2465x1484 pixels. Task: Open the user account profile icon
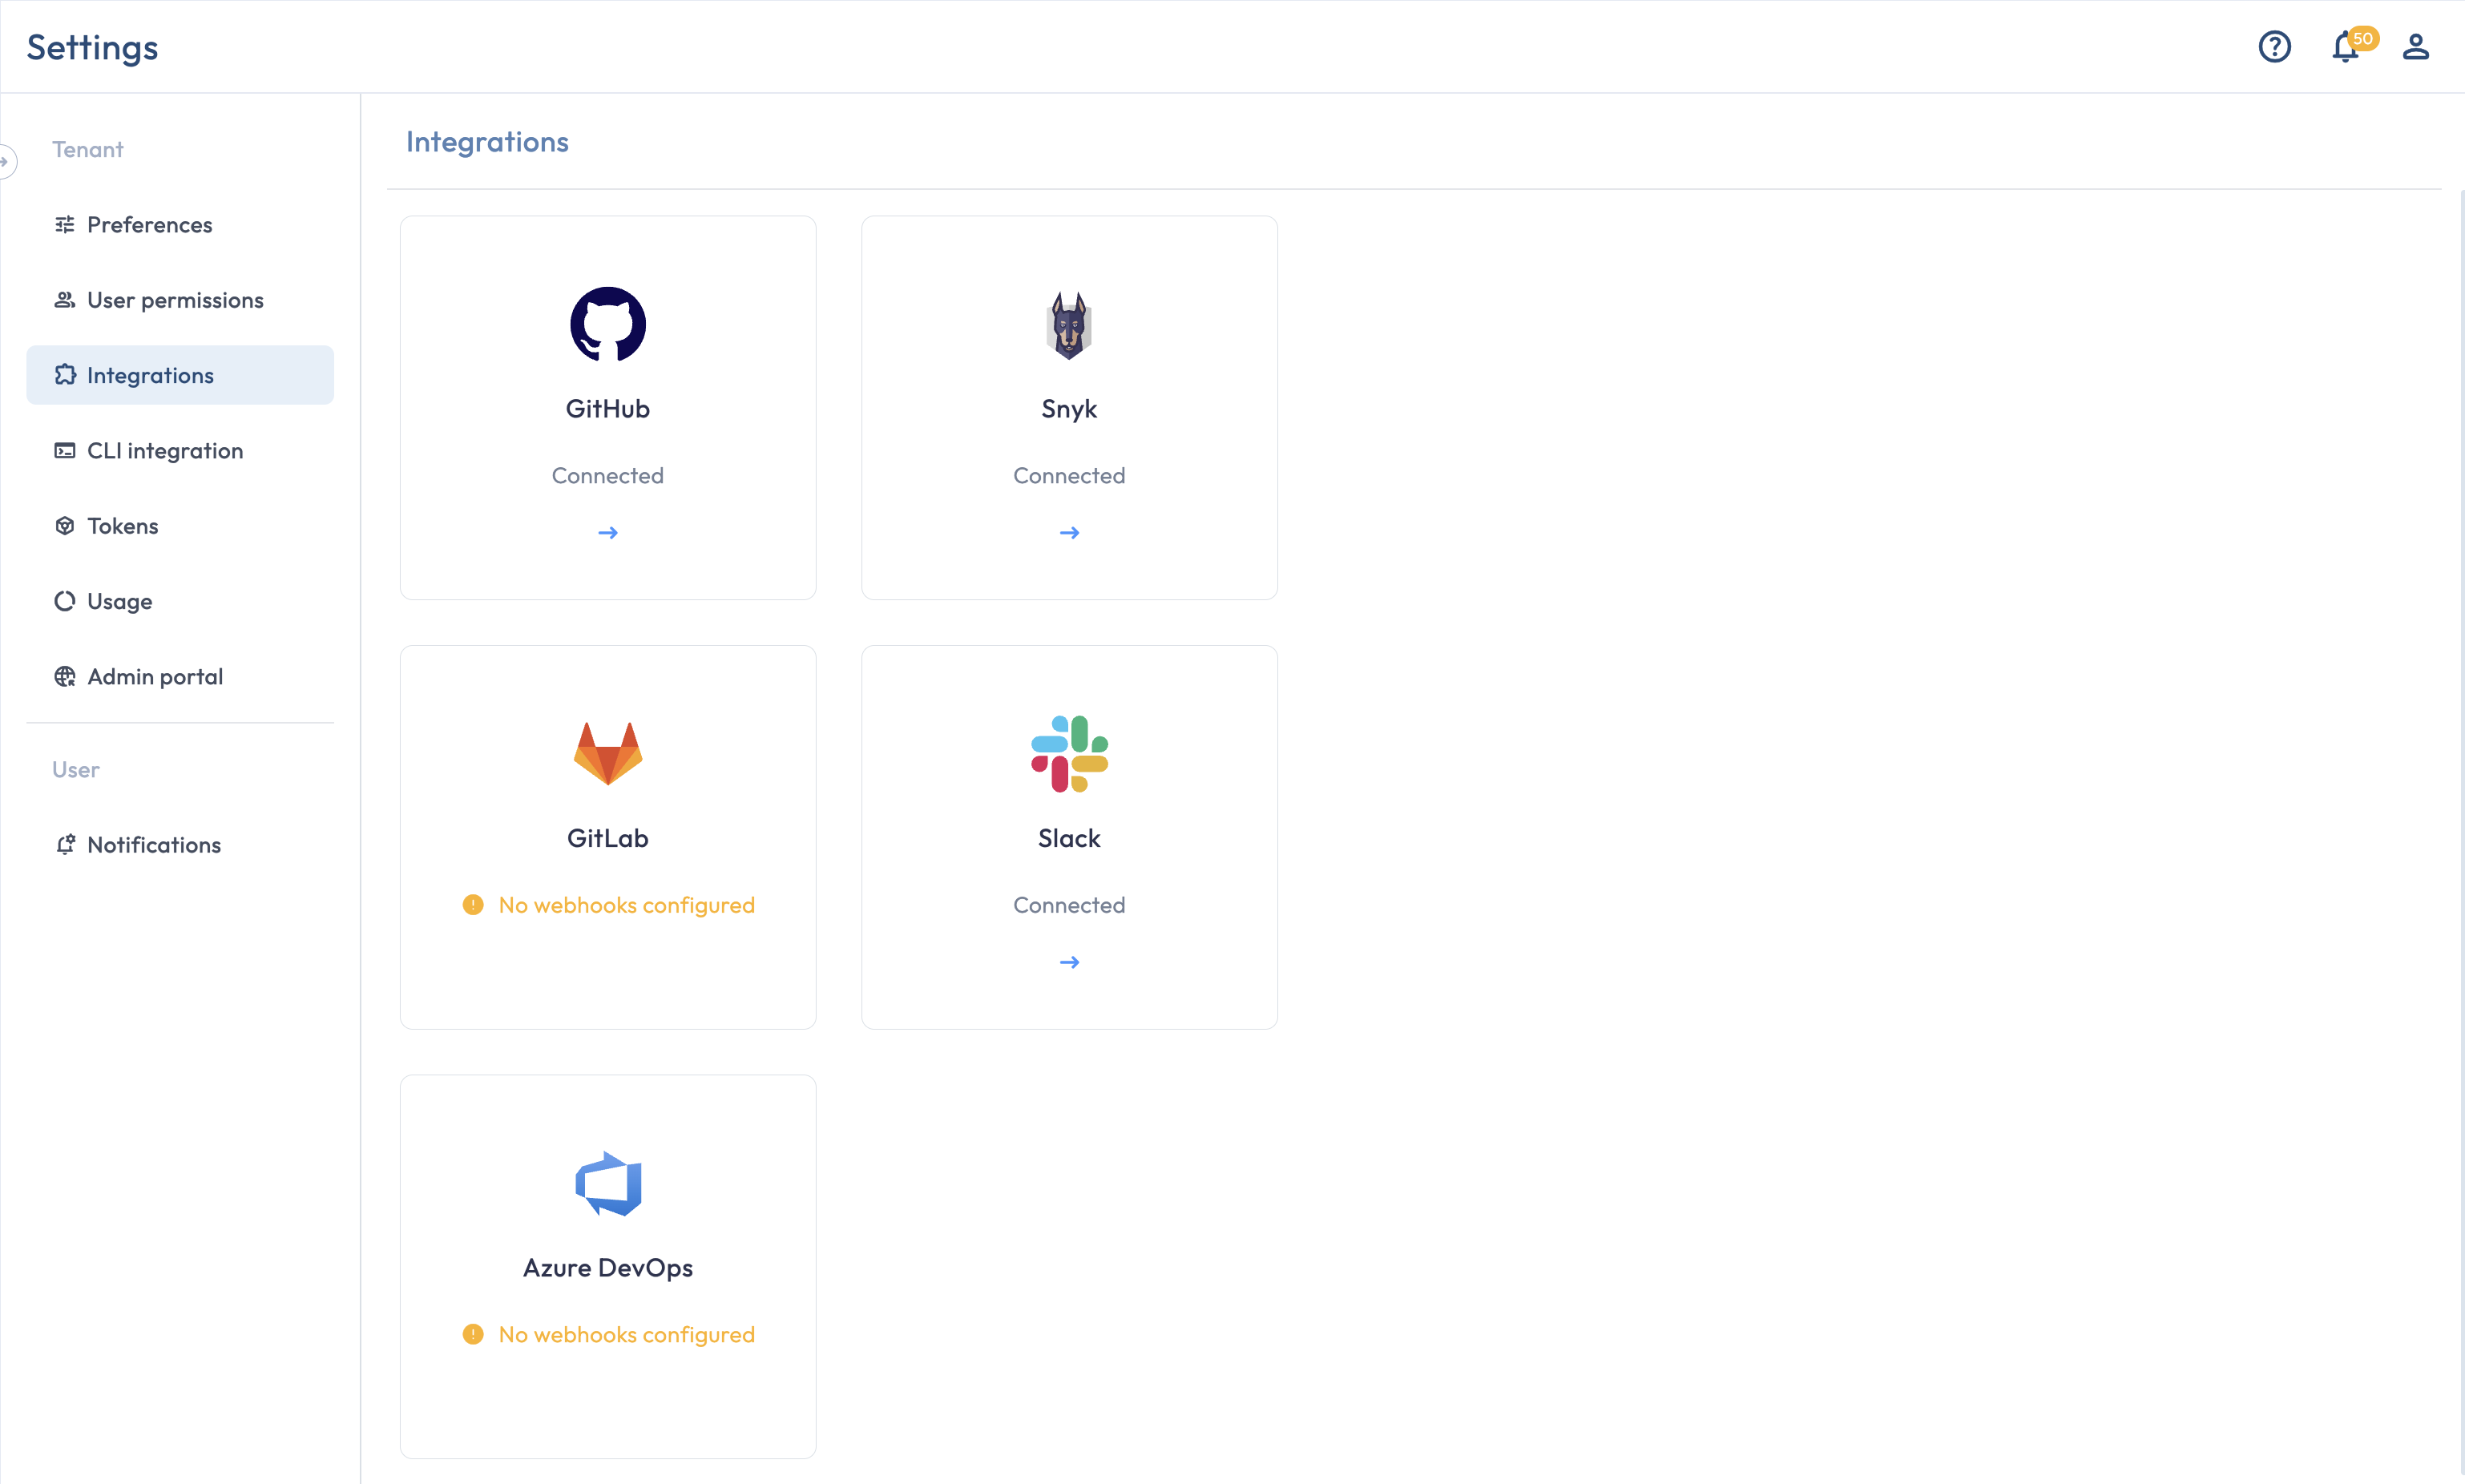tap(2415, 47)
